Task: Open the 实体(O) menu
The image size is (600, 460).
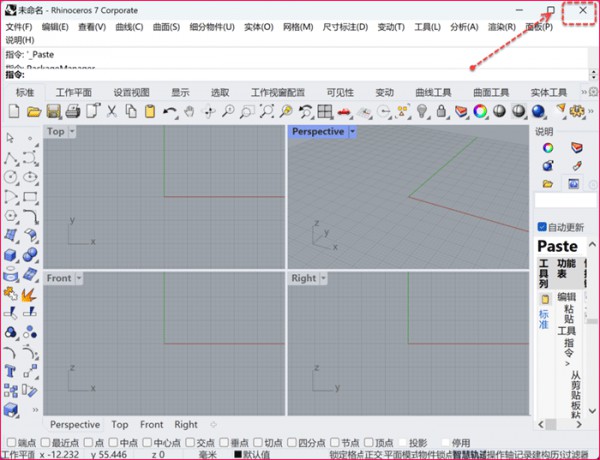Action: pyautogui.click(x=259, y=27)
